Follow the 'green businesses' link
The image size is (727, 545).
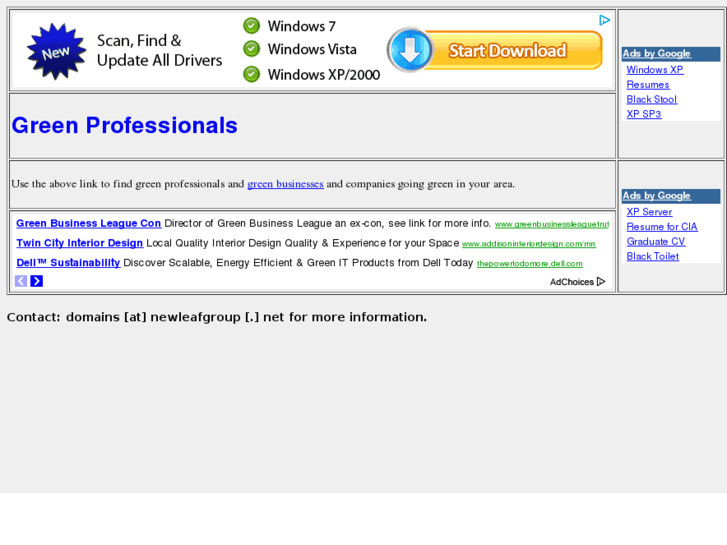click(285, 184)
